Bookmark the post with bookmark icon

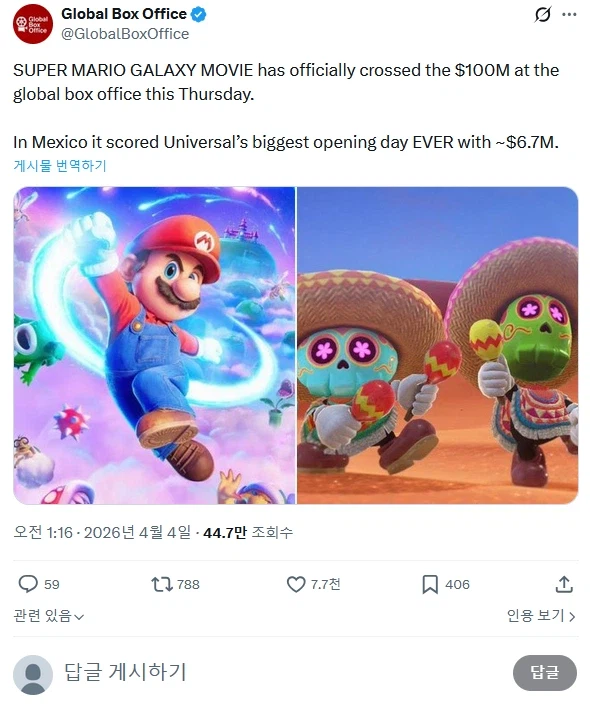pyautogui.click(x=430, y=584)
